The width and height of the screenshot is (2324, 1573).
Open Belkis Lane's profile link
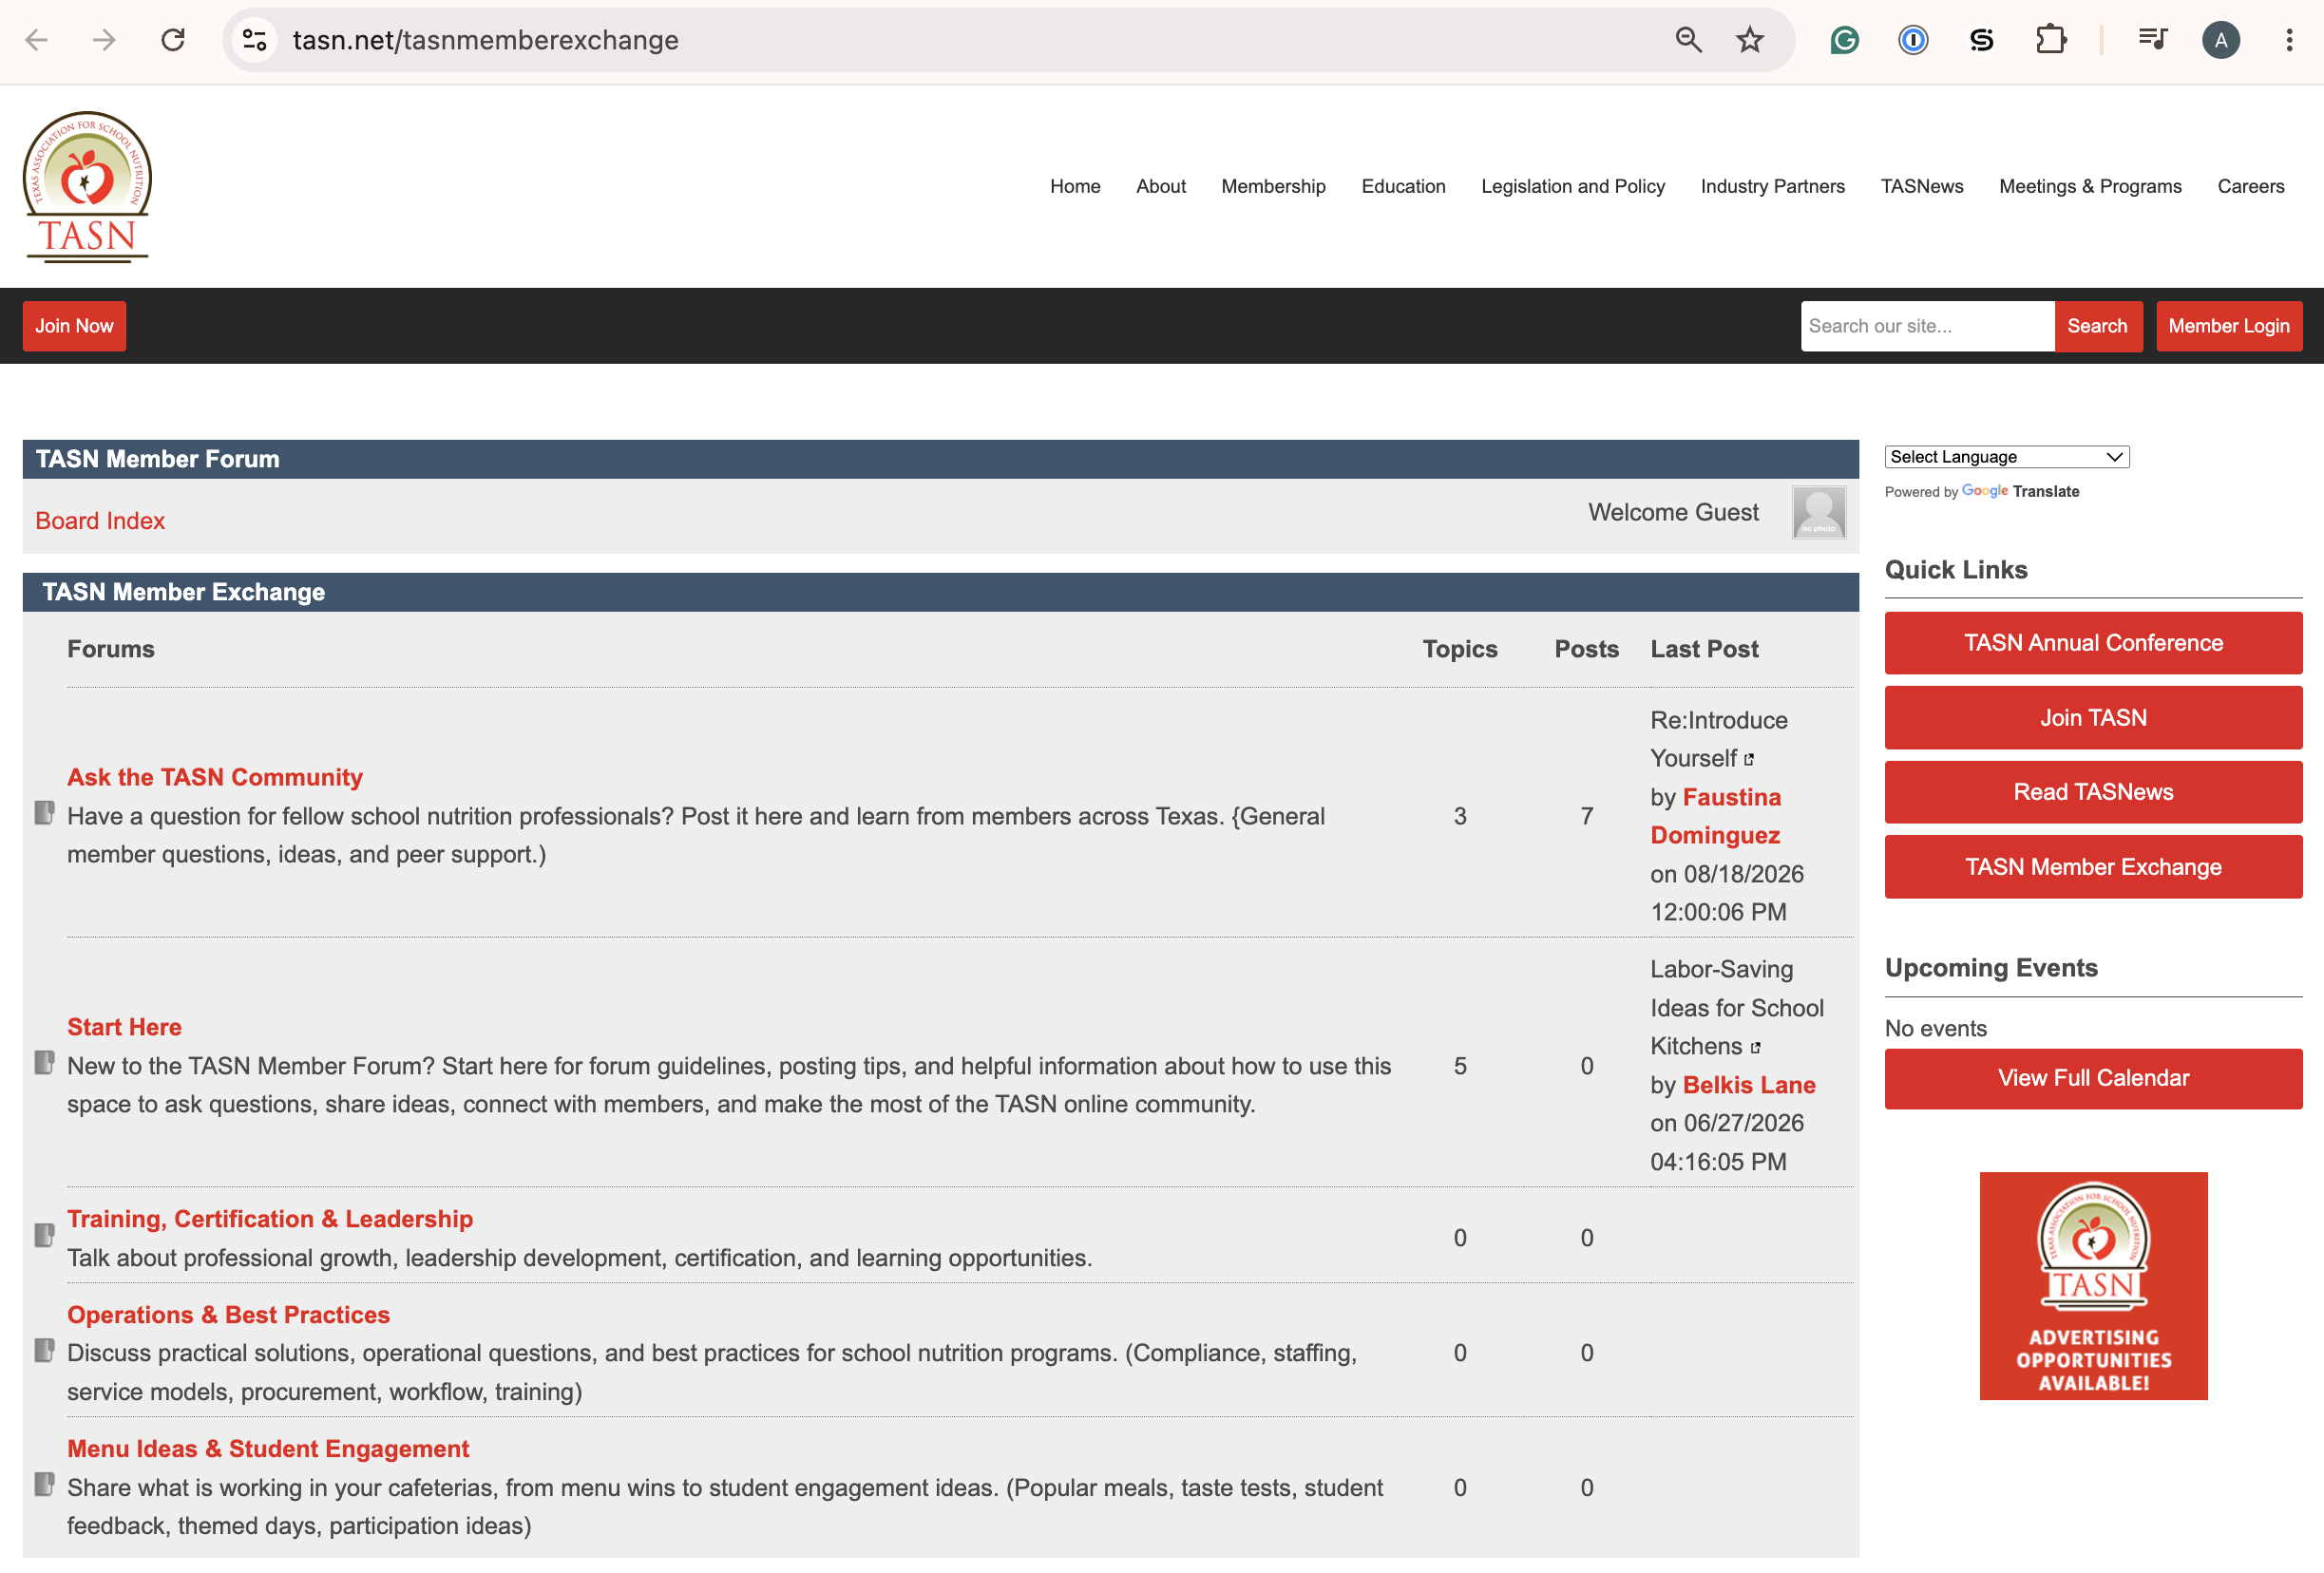click(1749, 1085)
